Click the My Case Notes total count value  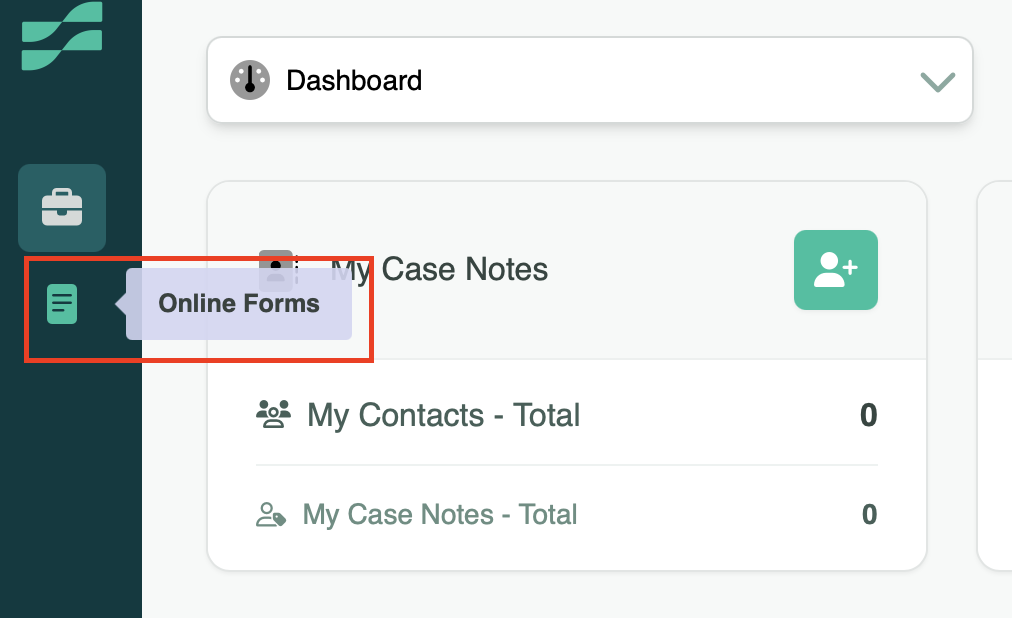click(869, 515)
